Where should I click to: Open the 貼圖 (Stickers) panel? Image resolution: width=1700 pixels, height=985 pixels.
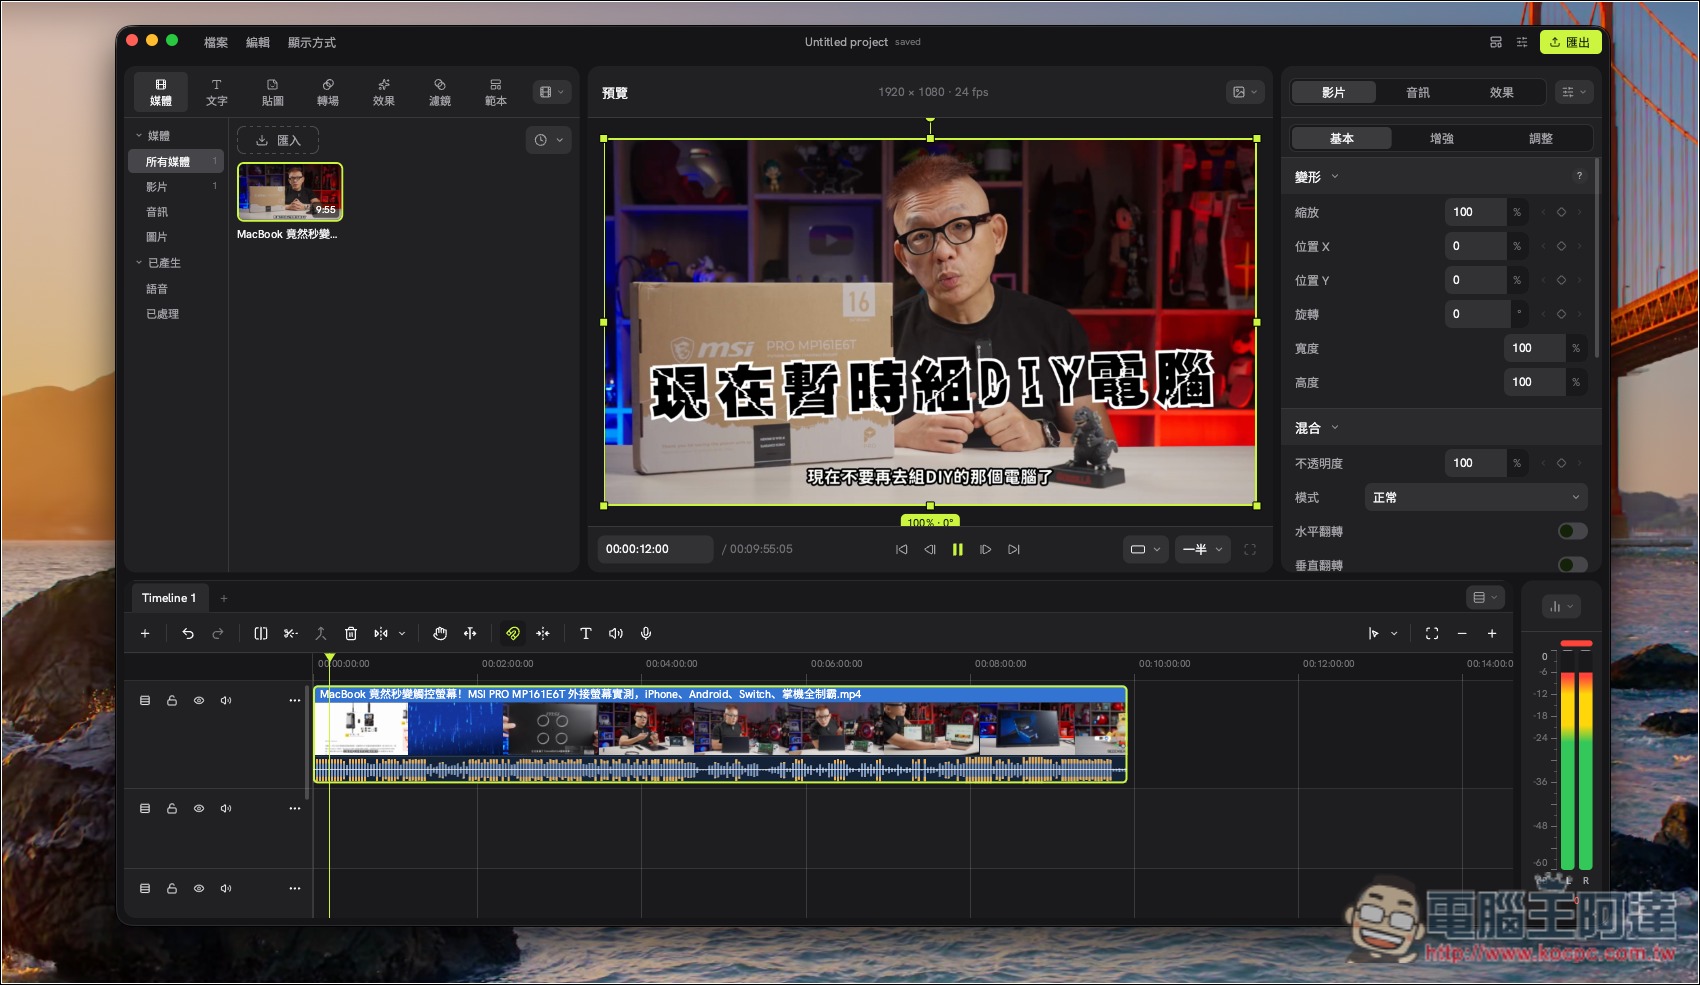pyautogui.click(x=272, y=92)
